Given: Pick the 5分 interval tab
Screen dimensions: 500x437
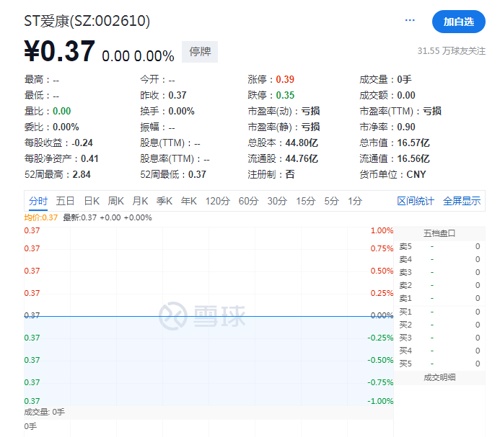Looking at the screenshot, I should [332, 201].
